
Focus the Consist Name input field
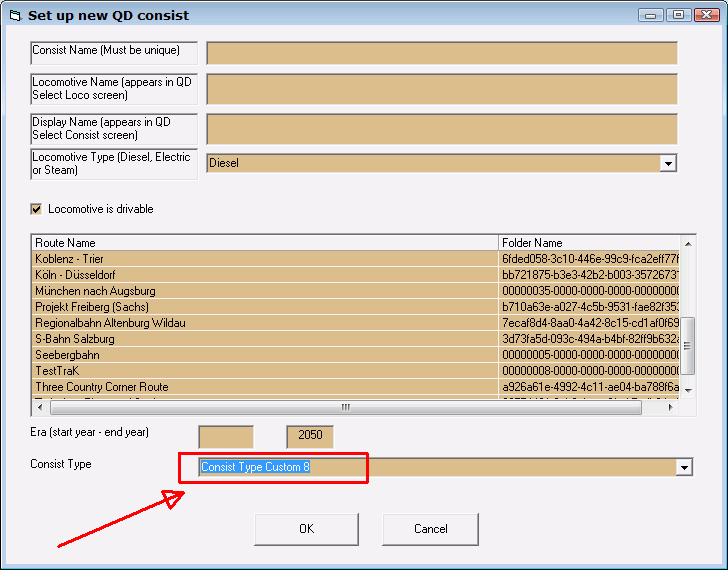442,53
